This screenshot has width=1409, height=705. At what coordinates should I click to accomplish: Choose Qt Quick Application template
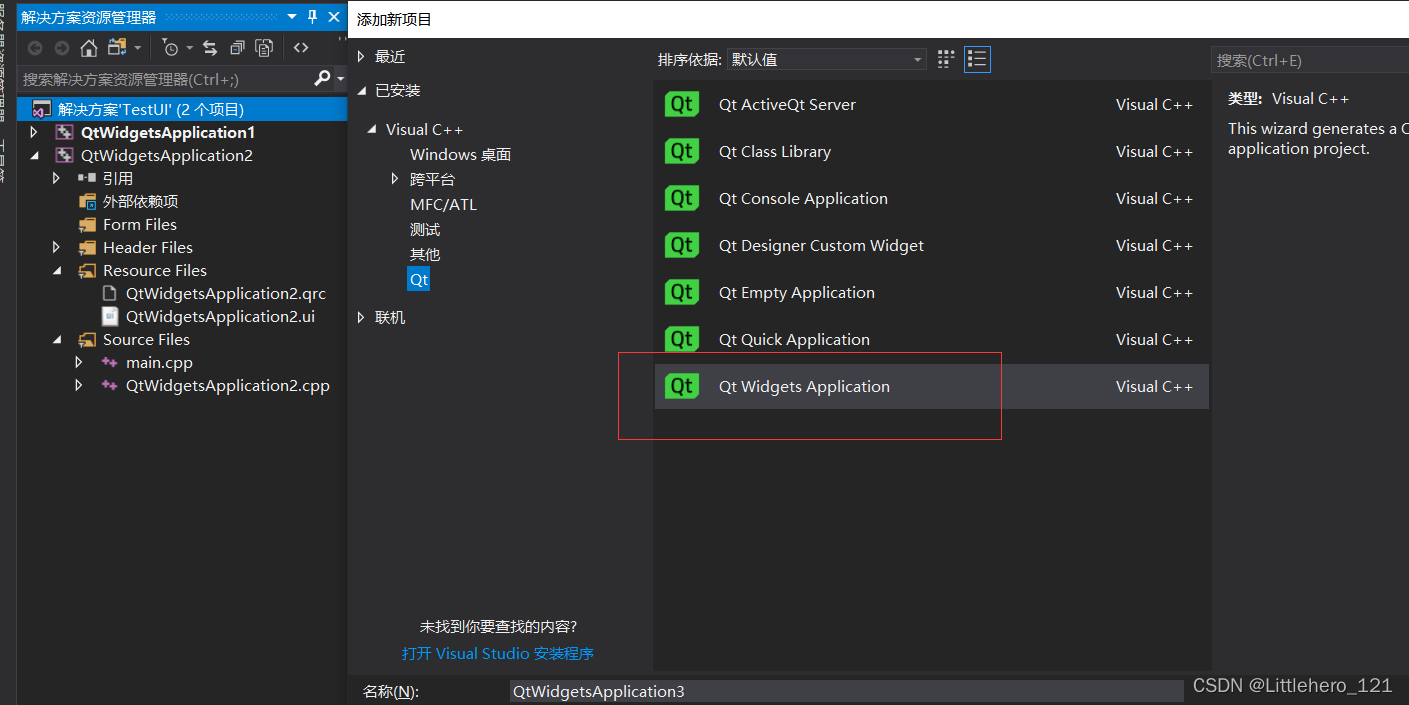[x=931, y=339]
